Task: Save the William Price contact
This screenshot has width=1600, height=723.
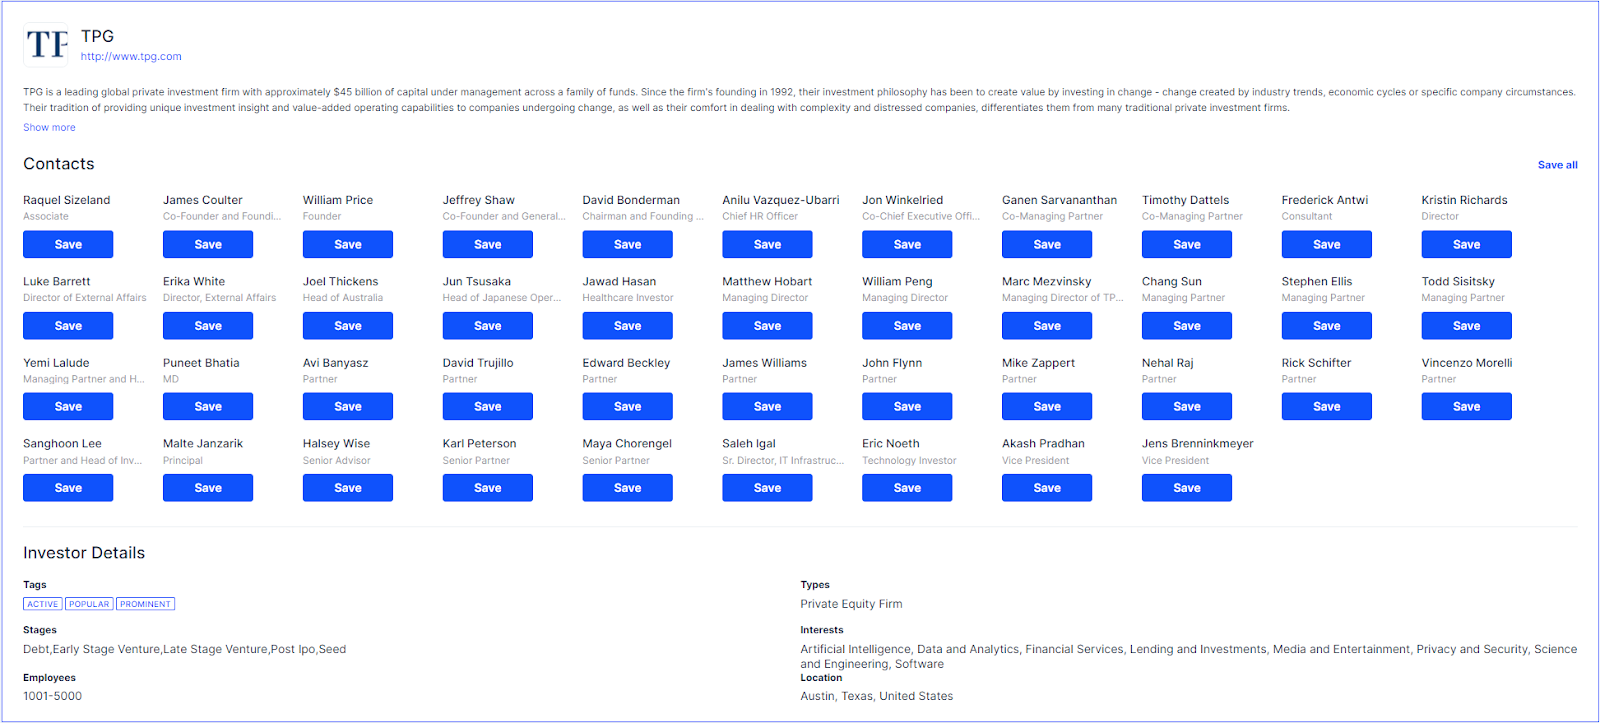Action: click(x=348, y=244)
